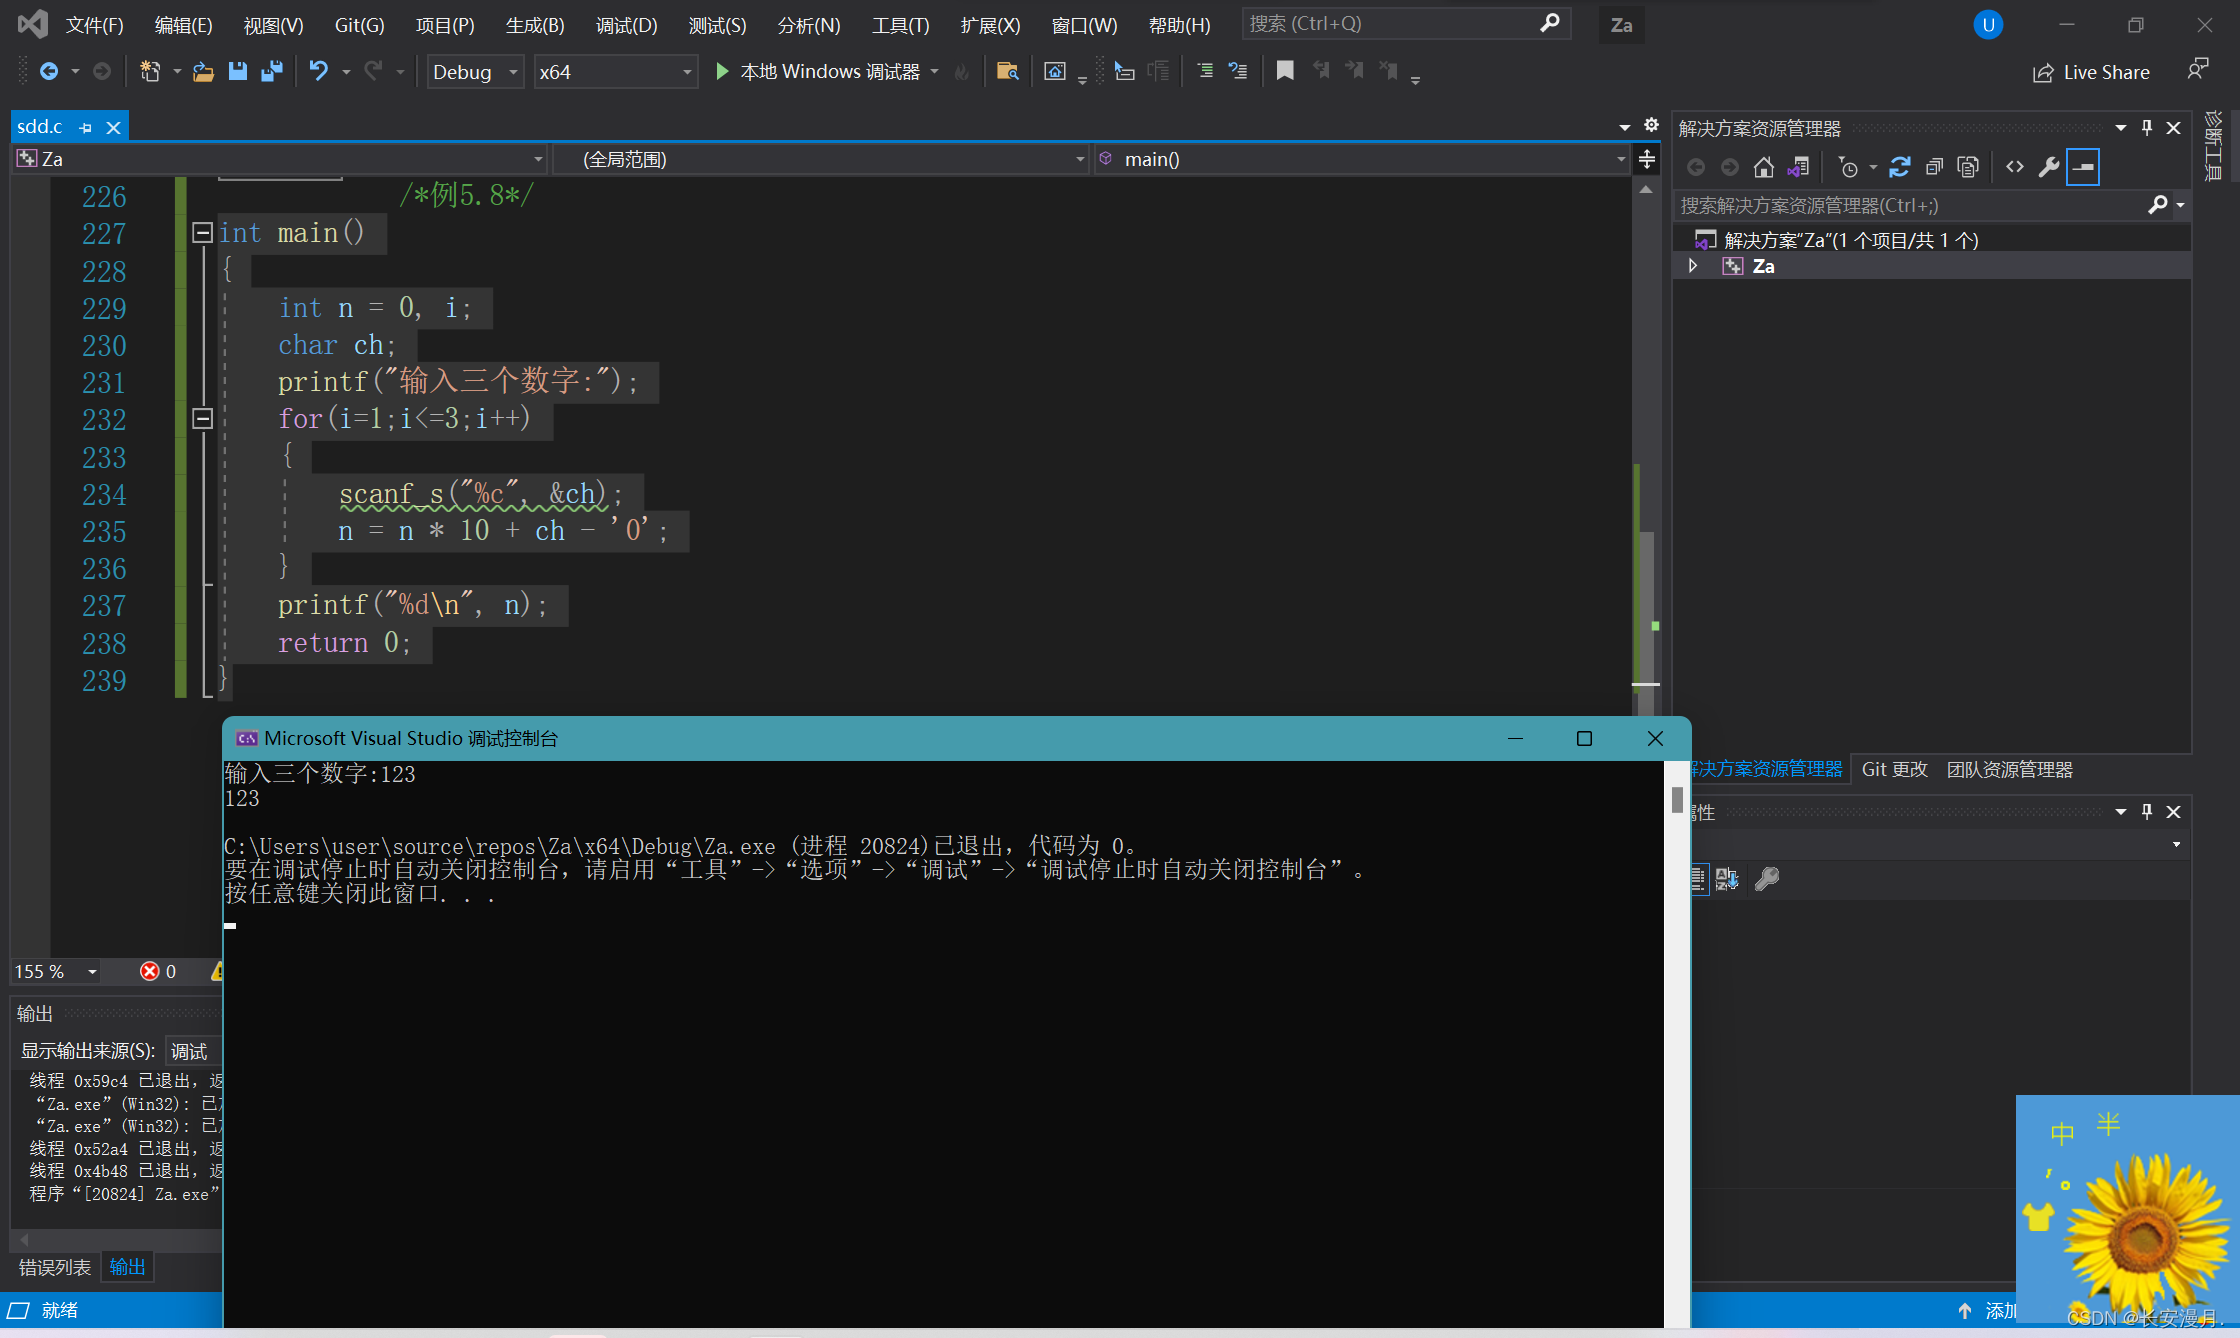Click the sync refresh icon in Solution Explorer

click(x=1899, y=167)
